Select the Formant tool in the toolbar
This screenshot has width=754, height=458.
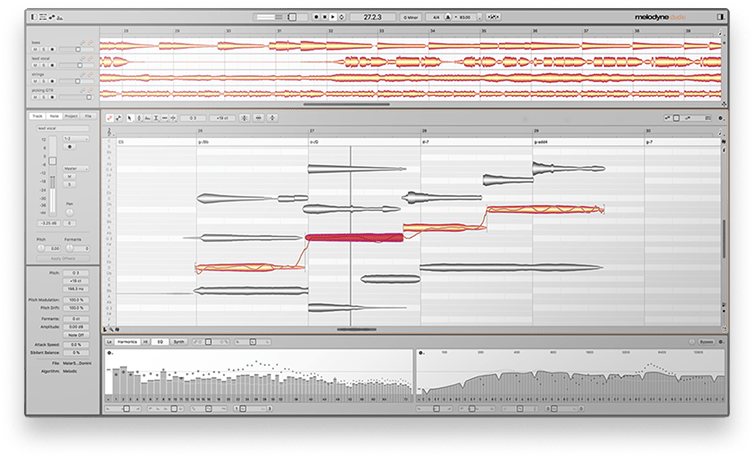point(146,117)
